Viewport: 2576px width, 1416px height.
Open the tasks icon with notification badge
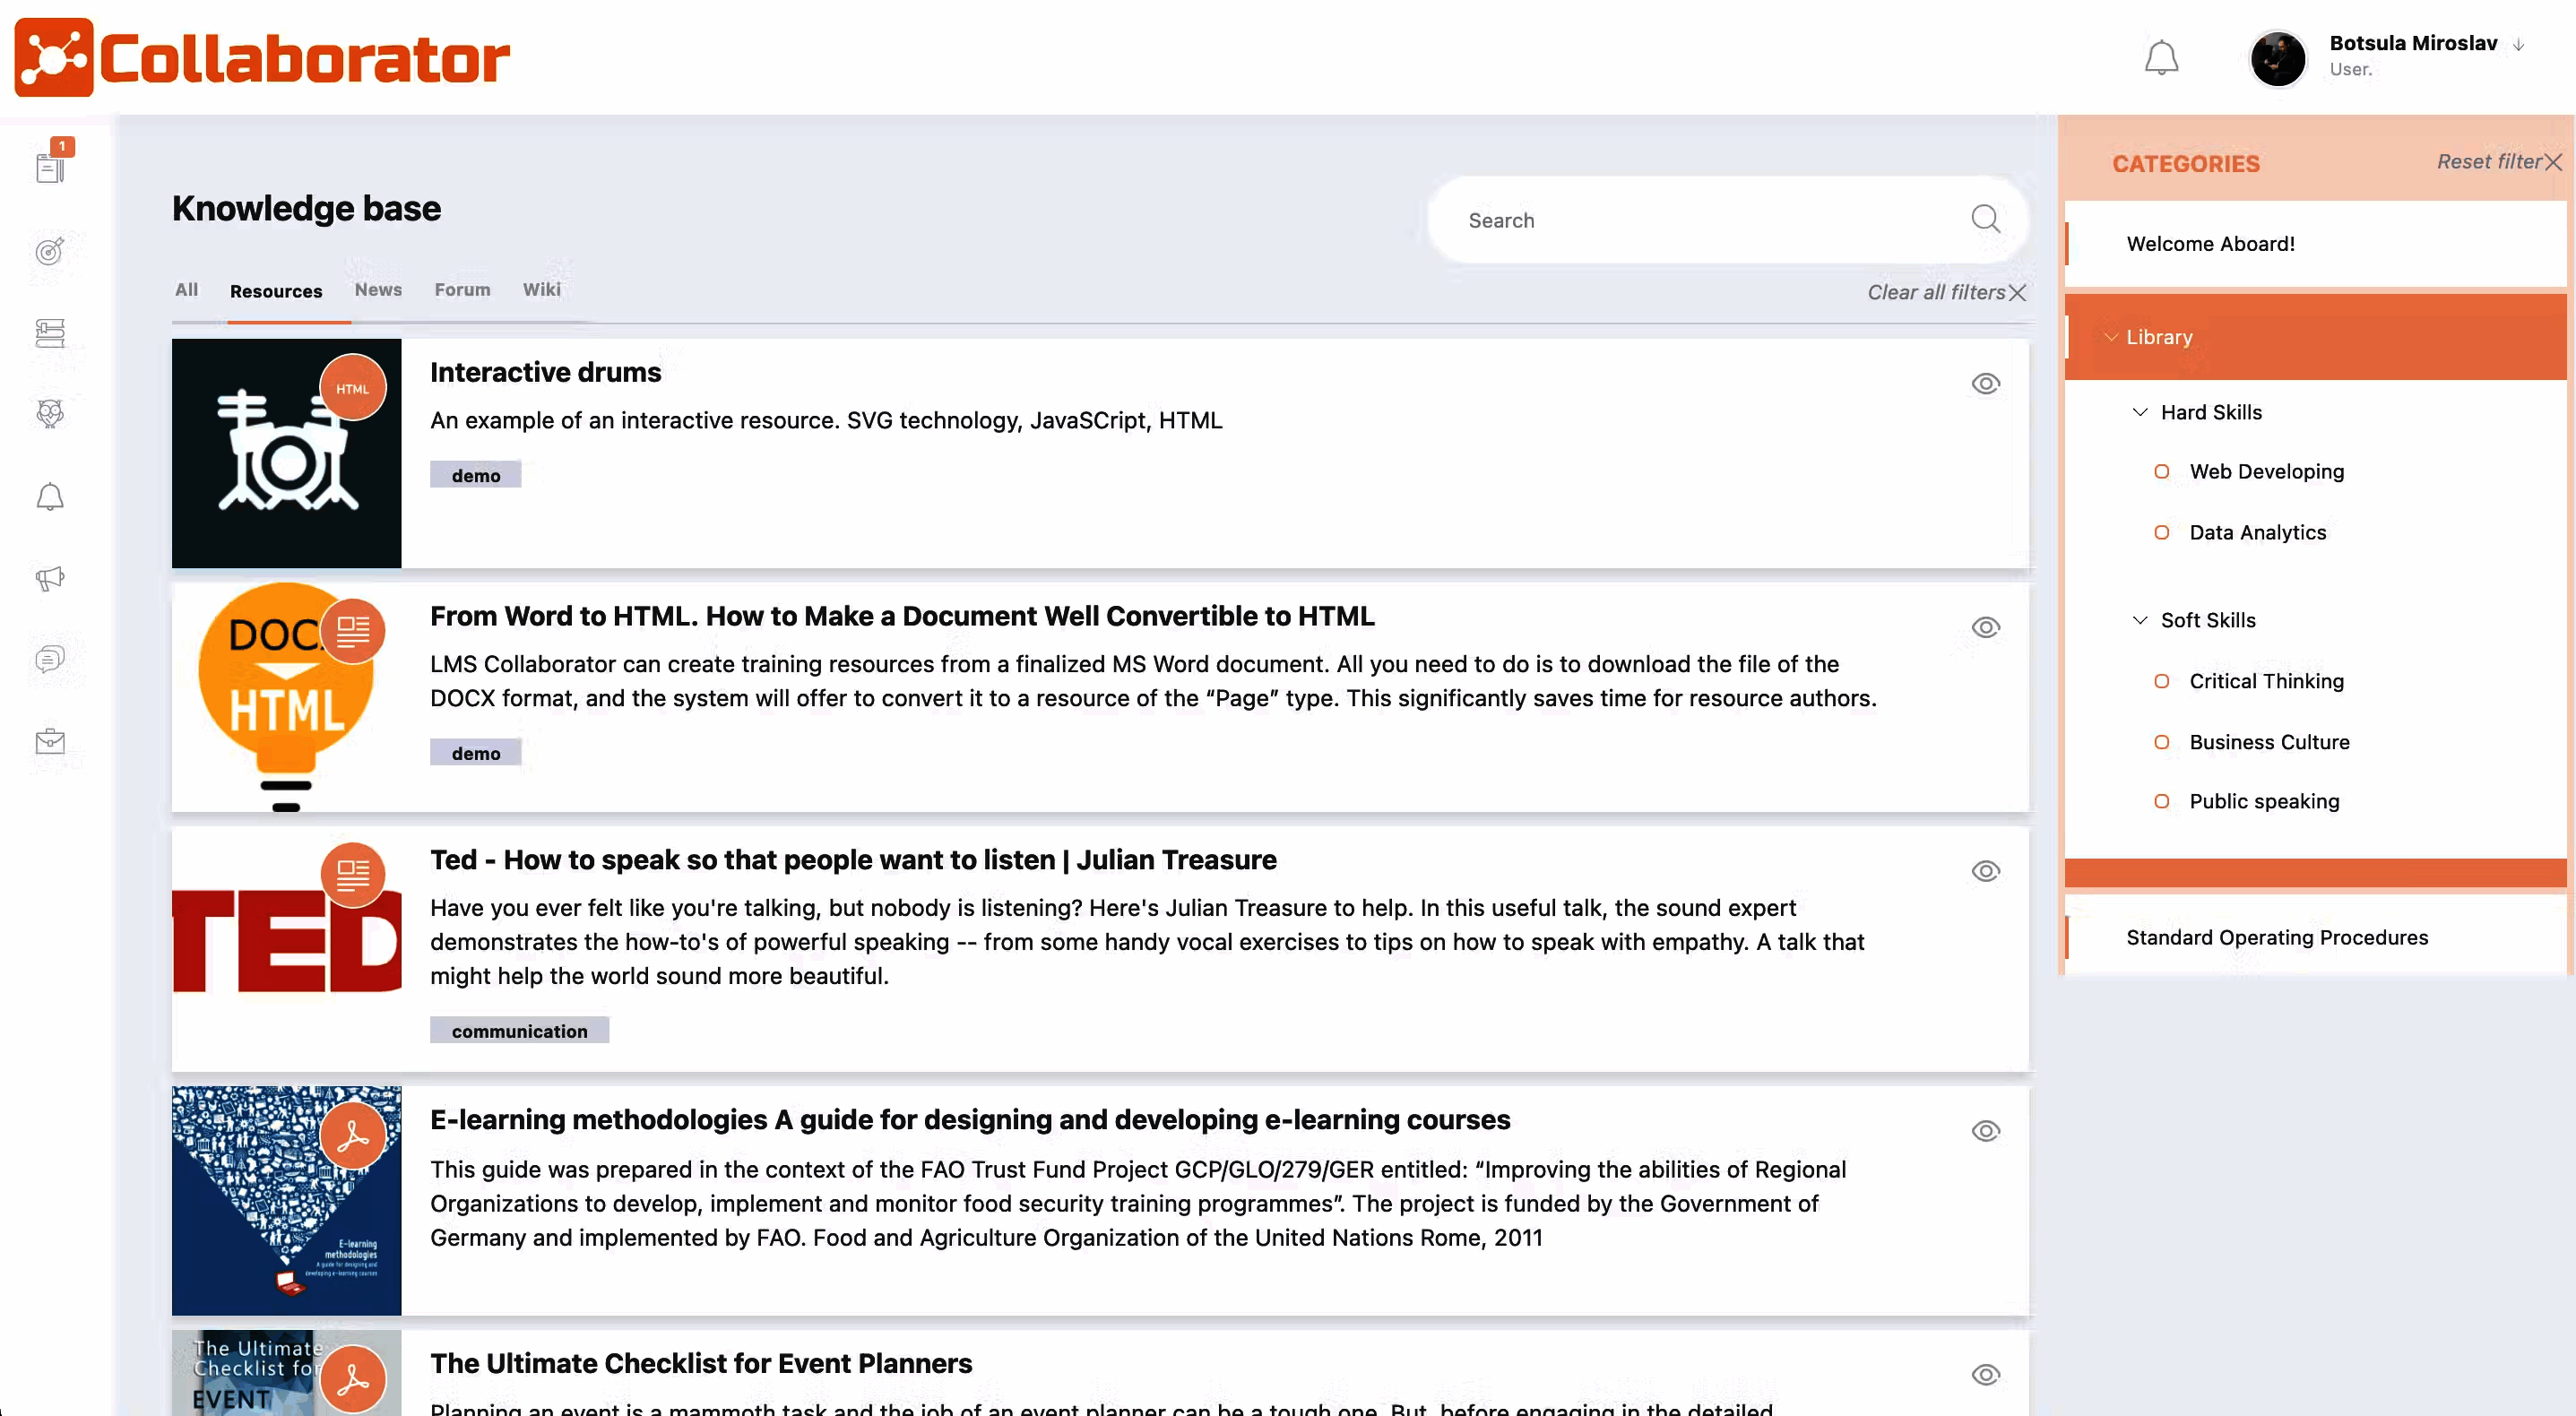point(50,168)
